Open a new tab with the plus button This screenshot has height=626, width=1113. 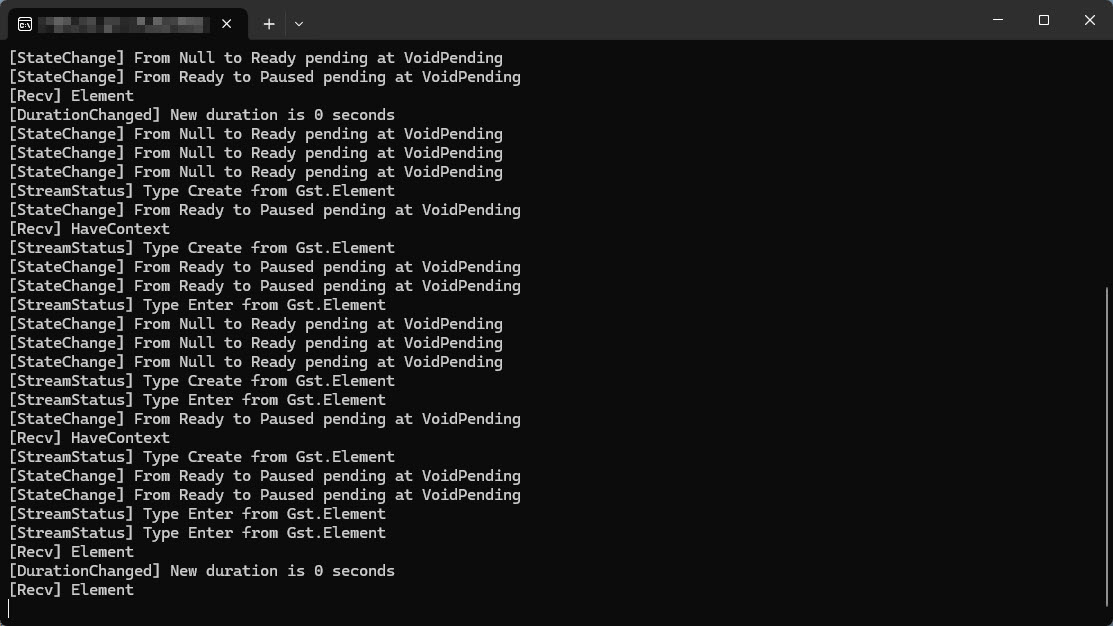[269, 23]
